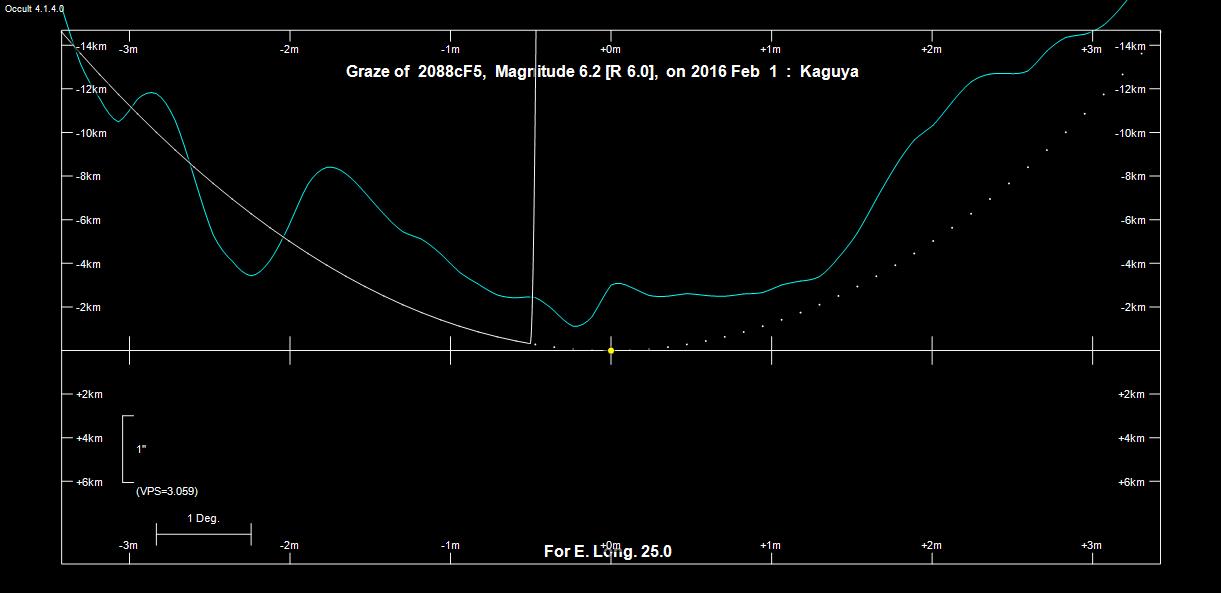This screenshot has width=1221, height=593.
Task: Click the +2km label on the right axis
Action: coord(1131,394)
